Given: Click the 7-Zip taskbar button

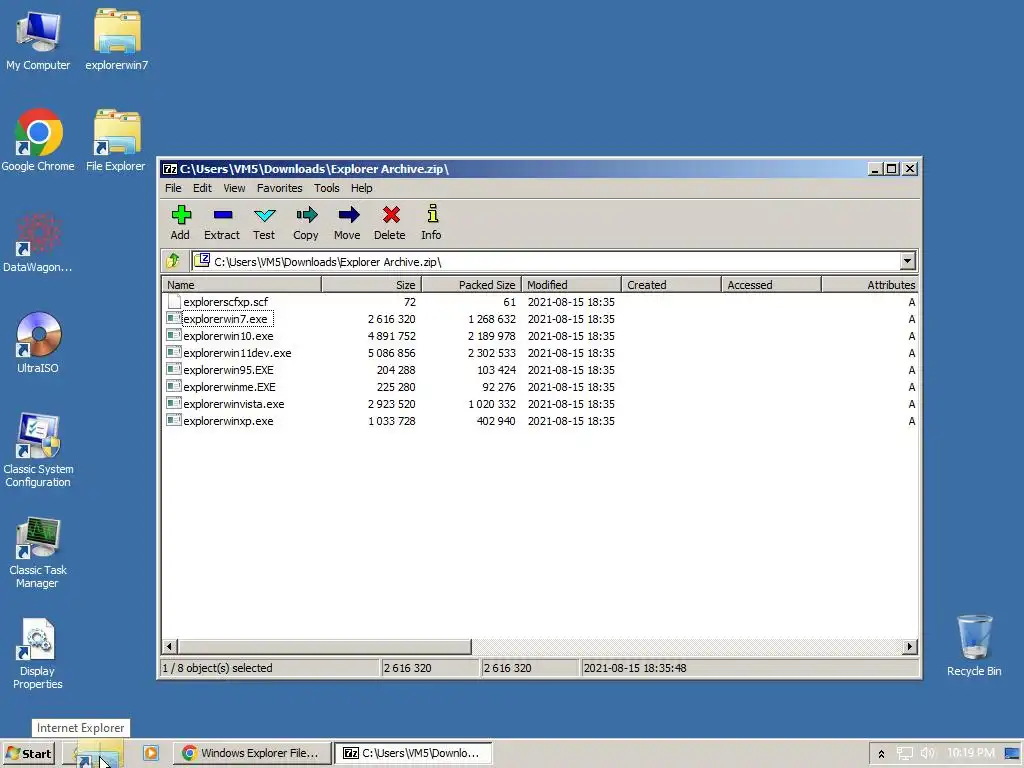Looking at the screenshot, I should tap(413, 753).
